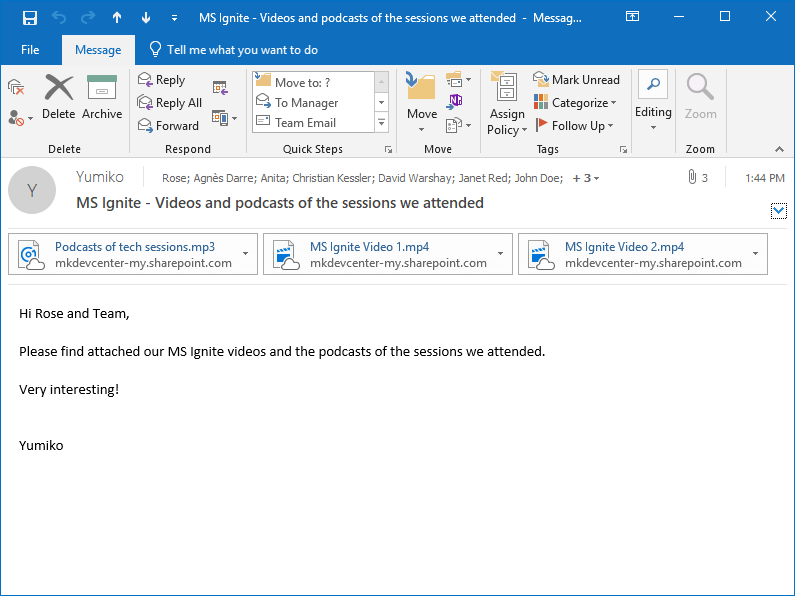Click recipient Christian Kessler
The image size is (795, 596).
pos(333,178)
